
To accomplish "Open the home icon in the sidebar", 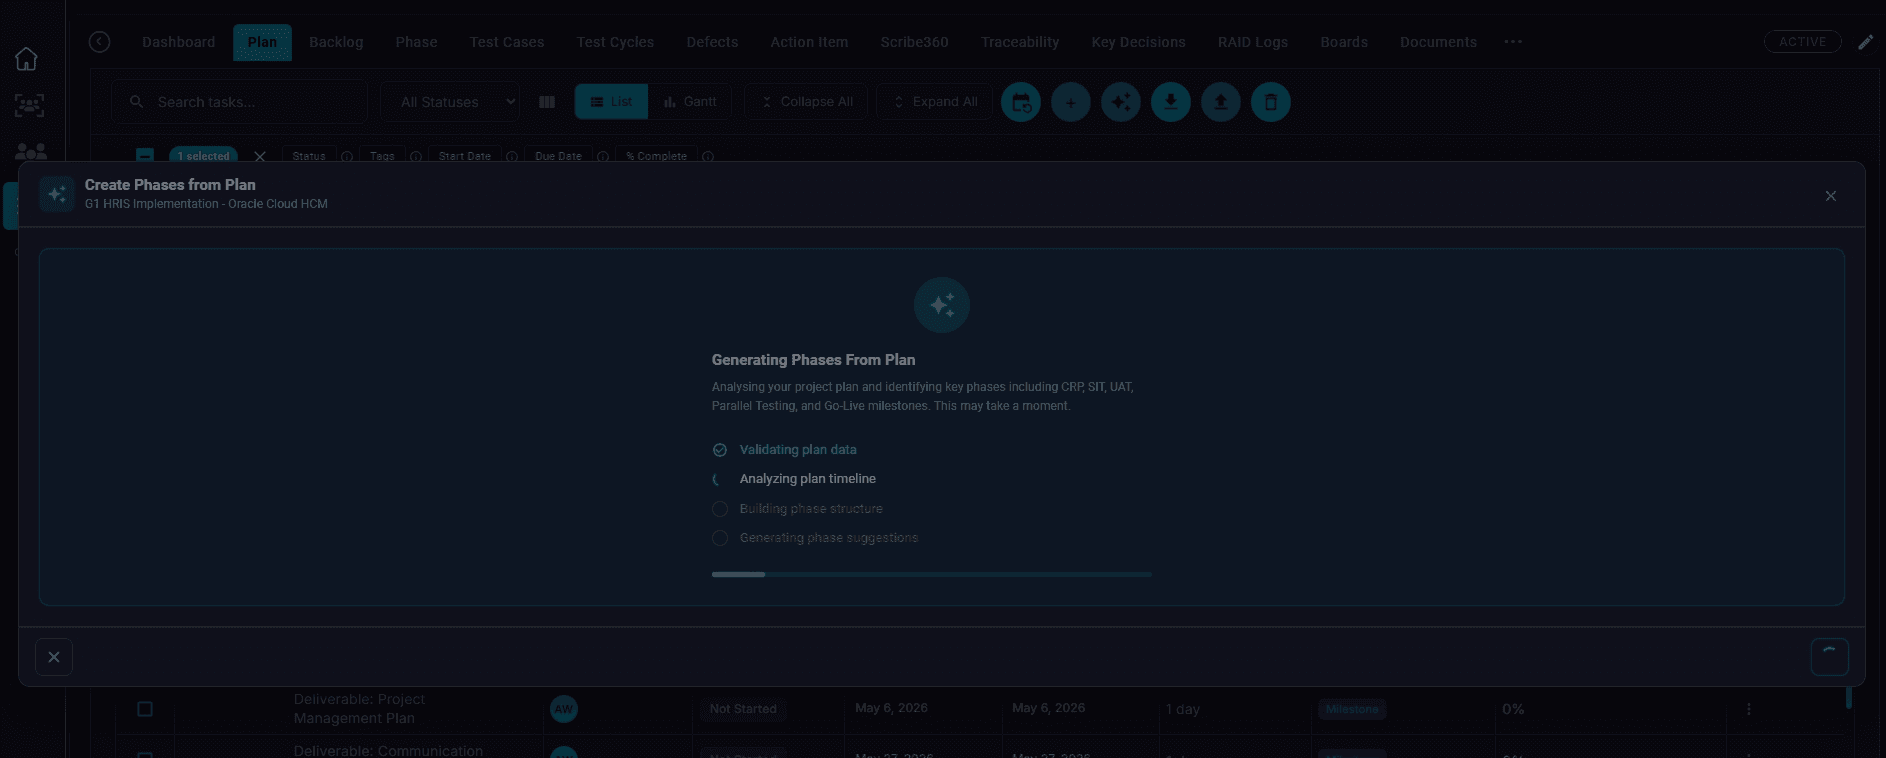I will (26, 59).
